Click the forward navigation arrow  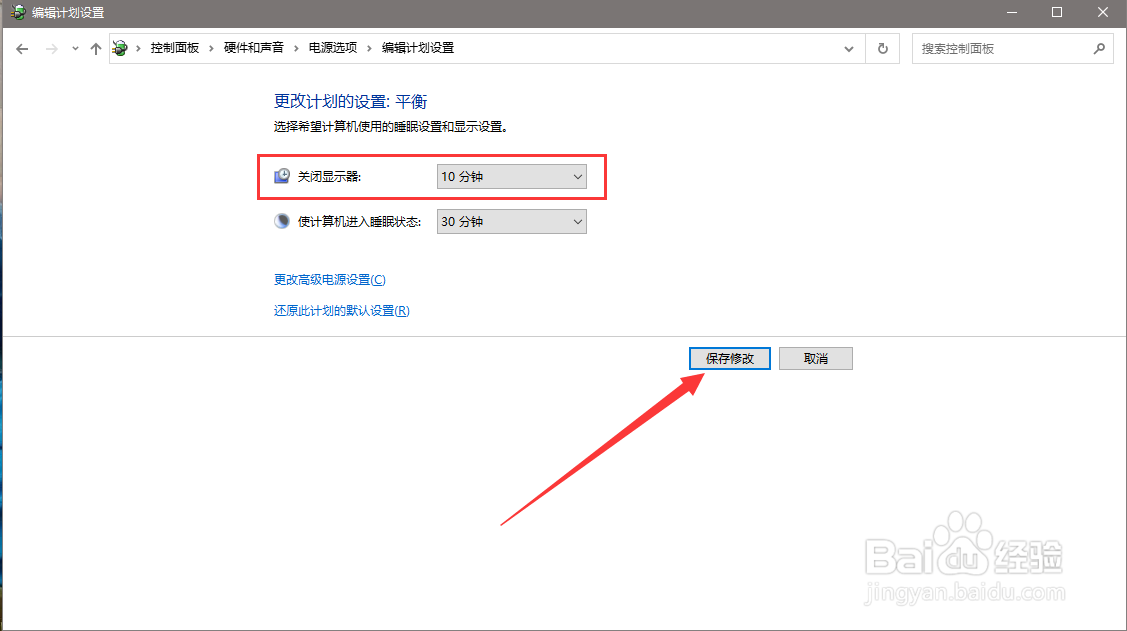click(51, 49)
